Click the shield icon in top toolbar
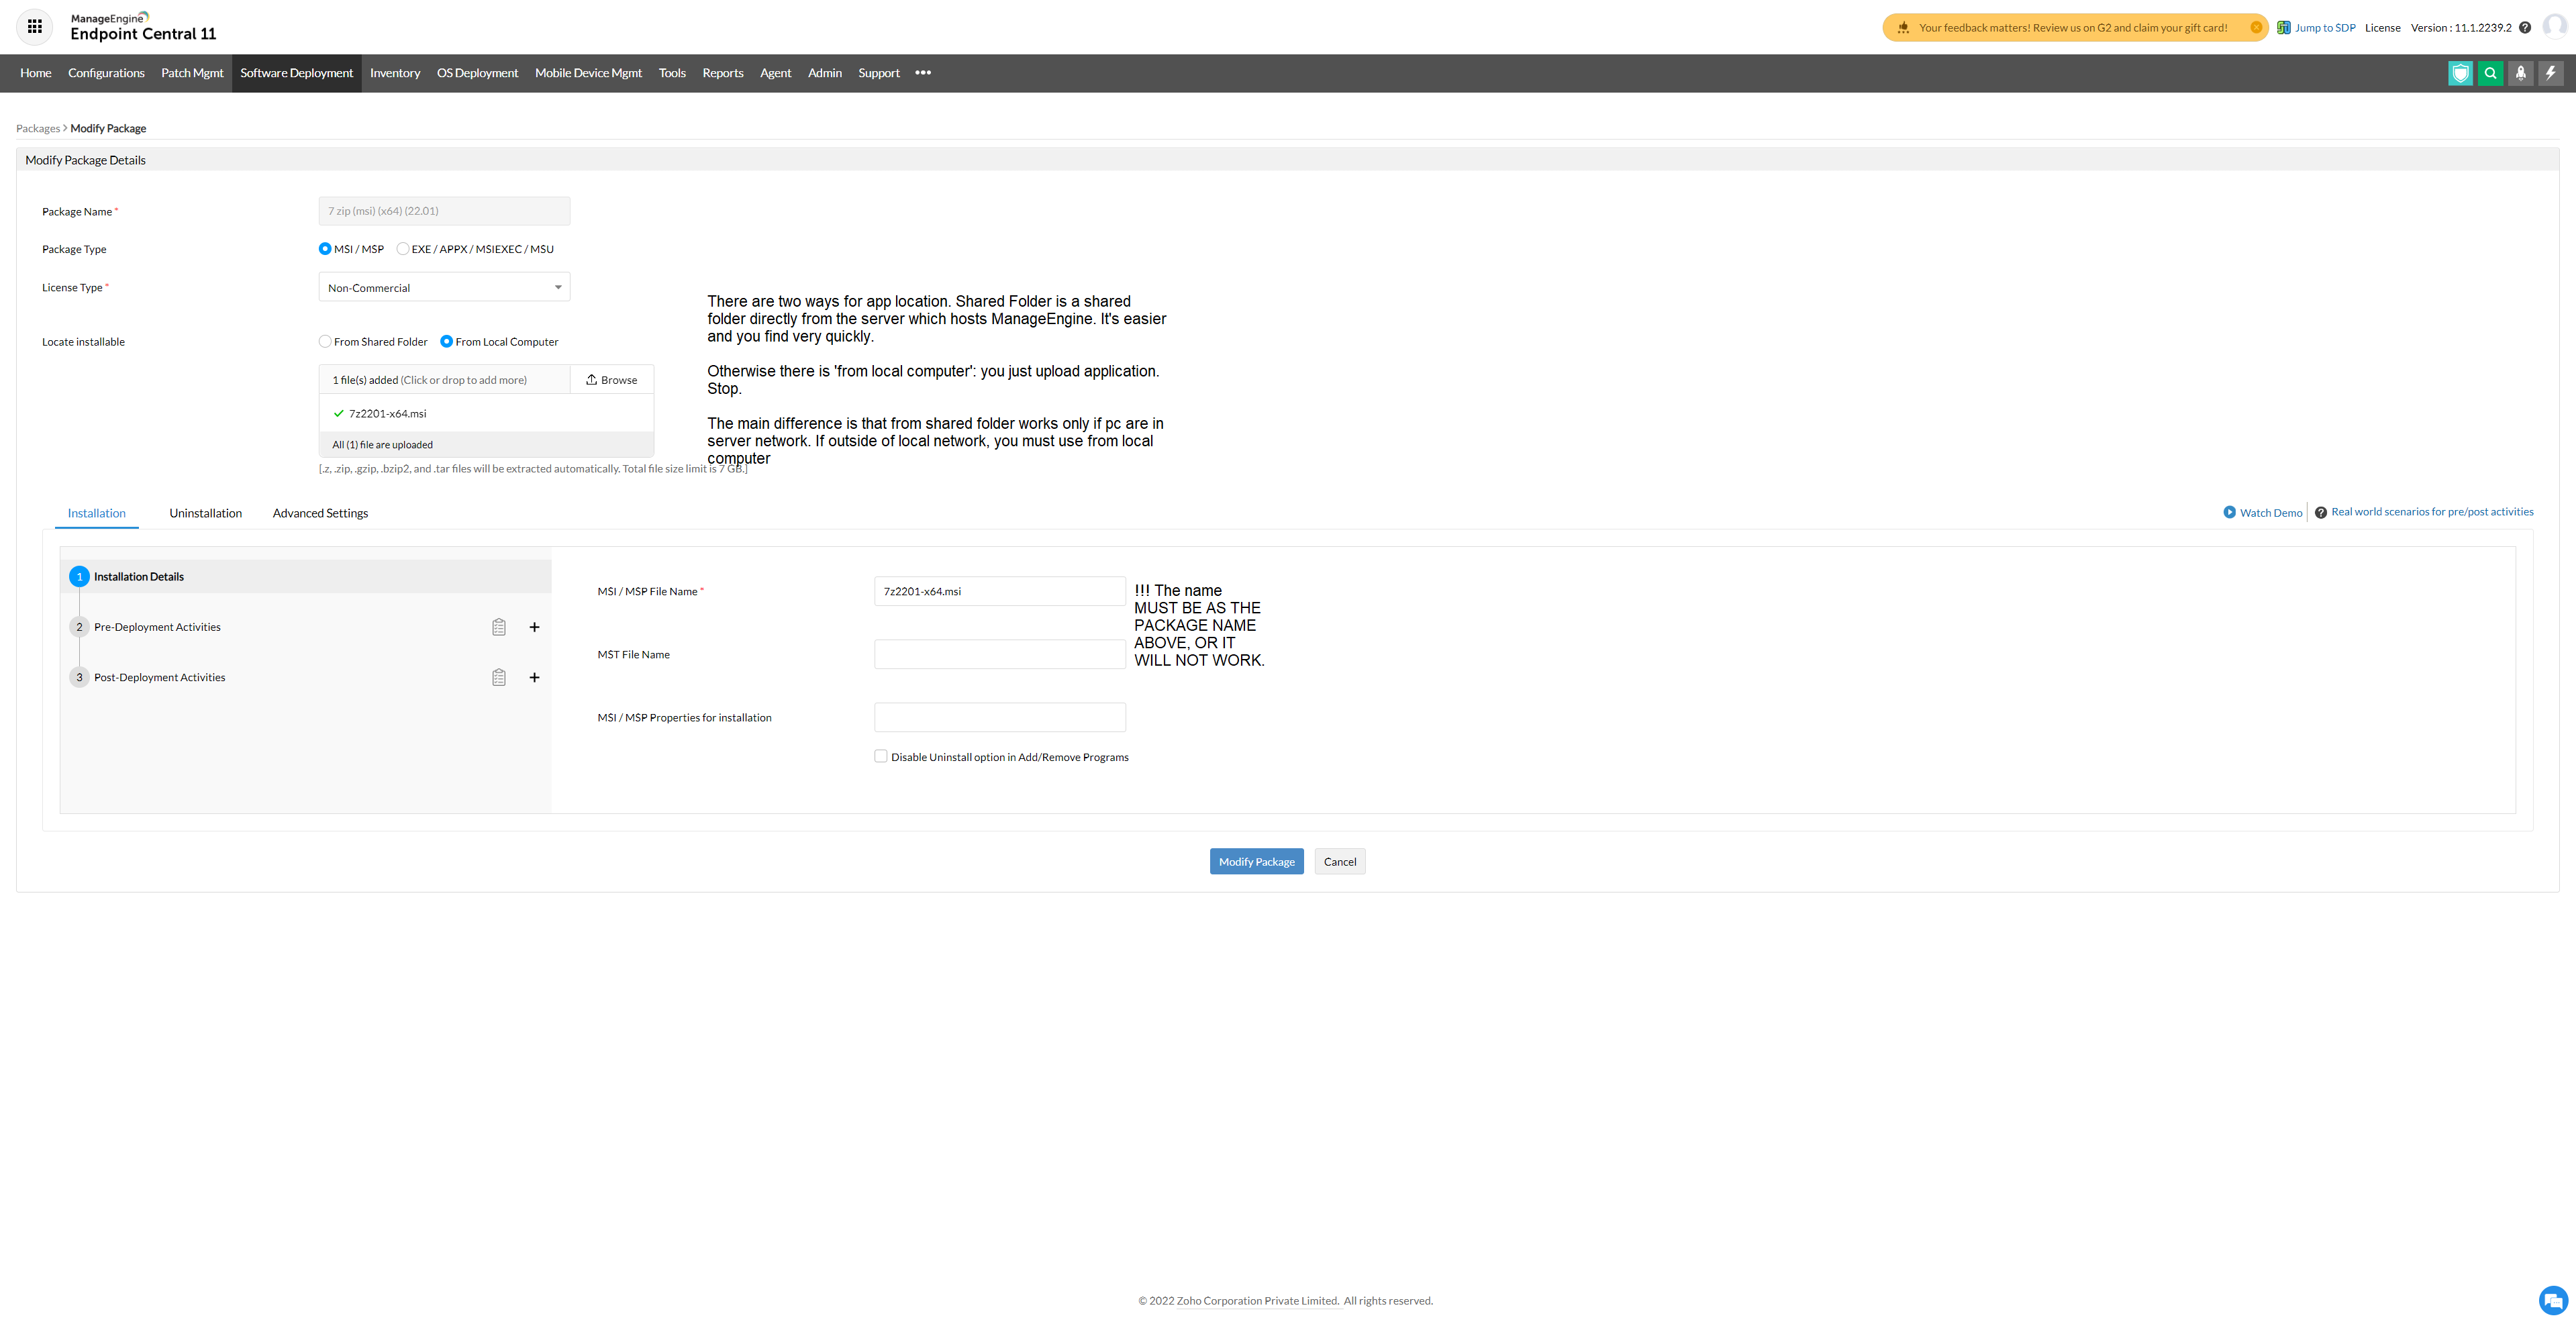Screen dimensions: 2576x1322 click(x=2460, y=73)
